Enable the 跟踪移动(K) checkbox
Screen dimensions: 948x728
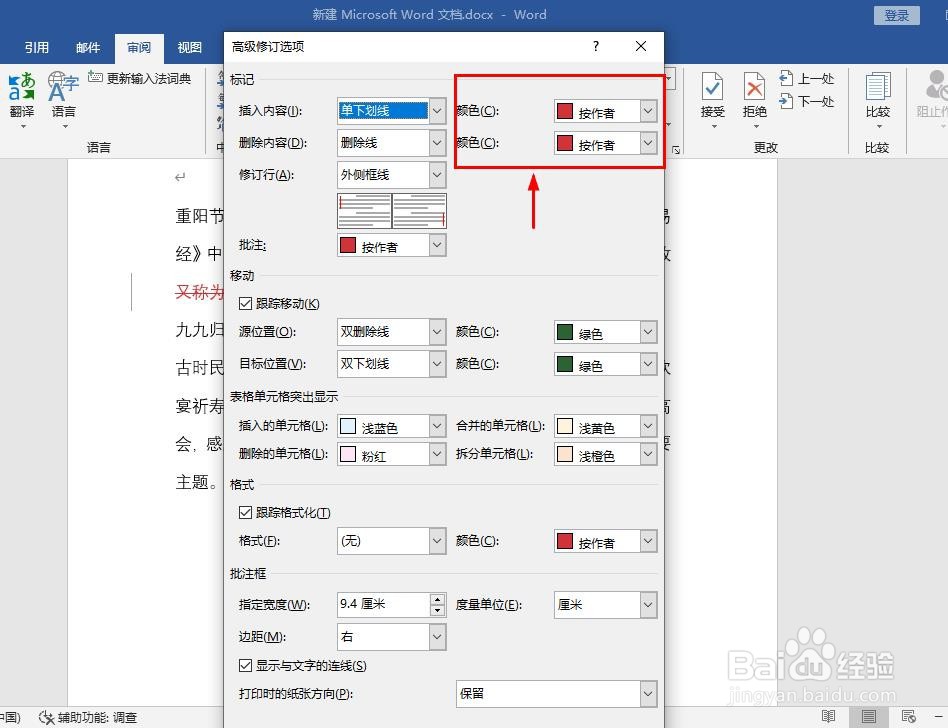[x=245, y=303]
